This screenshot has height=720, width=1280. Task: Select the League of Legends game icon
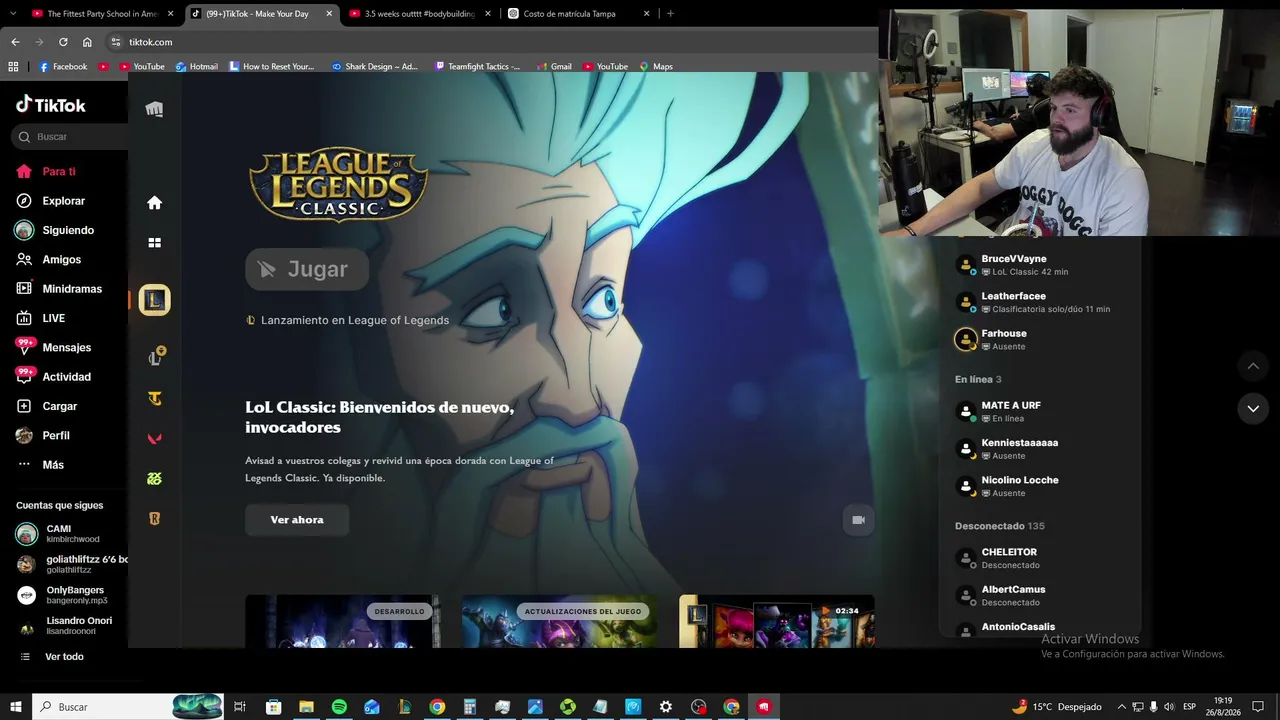(155, 357)
